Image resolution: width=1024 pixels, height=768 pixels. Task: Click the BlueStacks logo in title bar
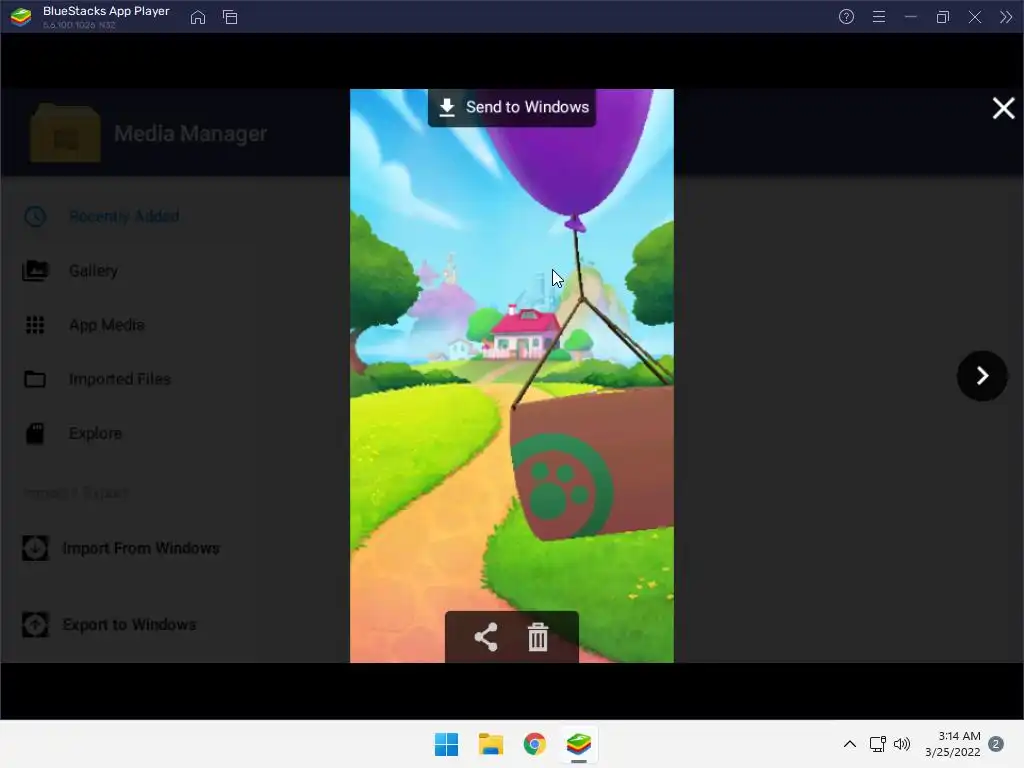click(21, 17)
